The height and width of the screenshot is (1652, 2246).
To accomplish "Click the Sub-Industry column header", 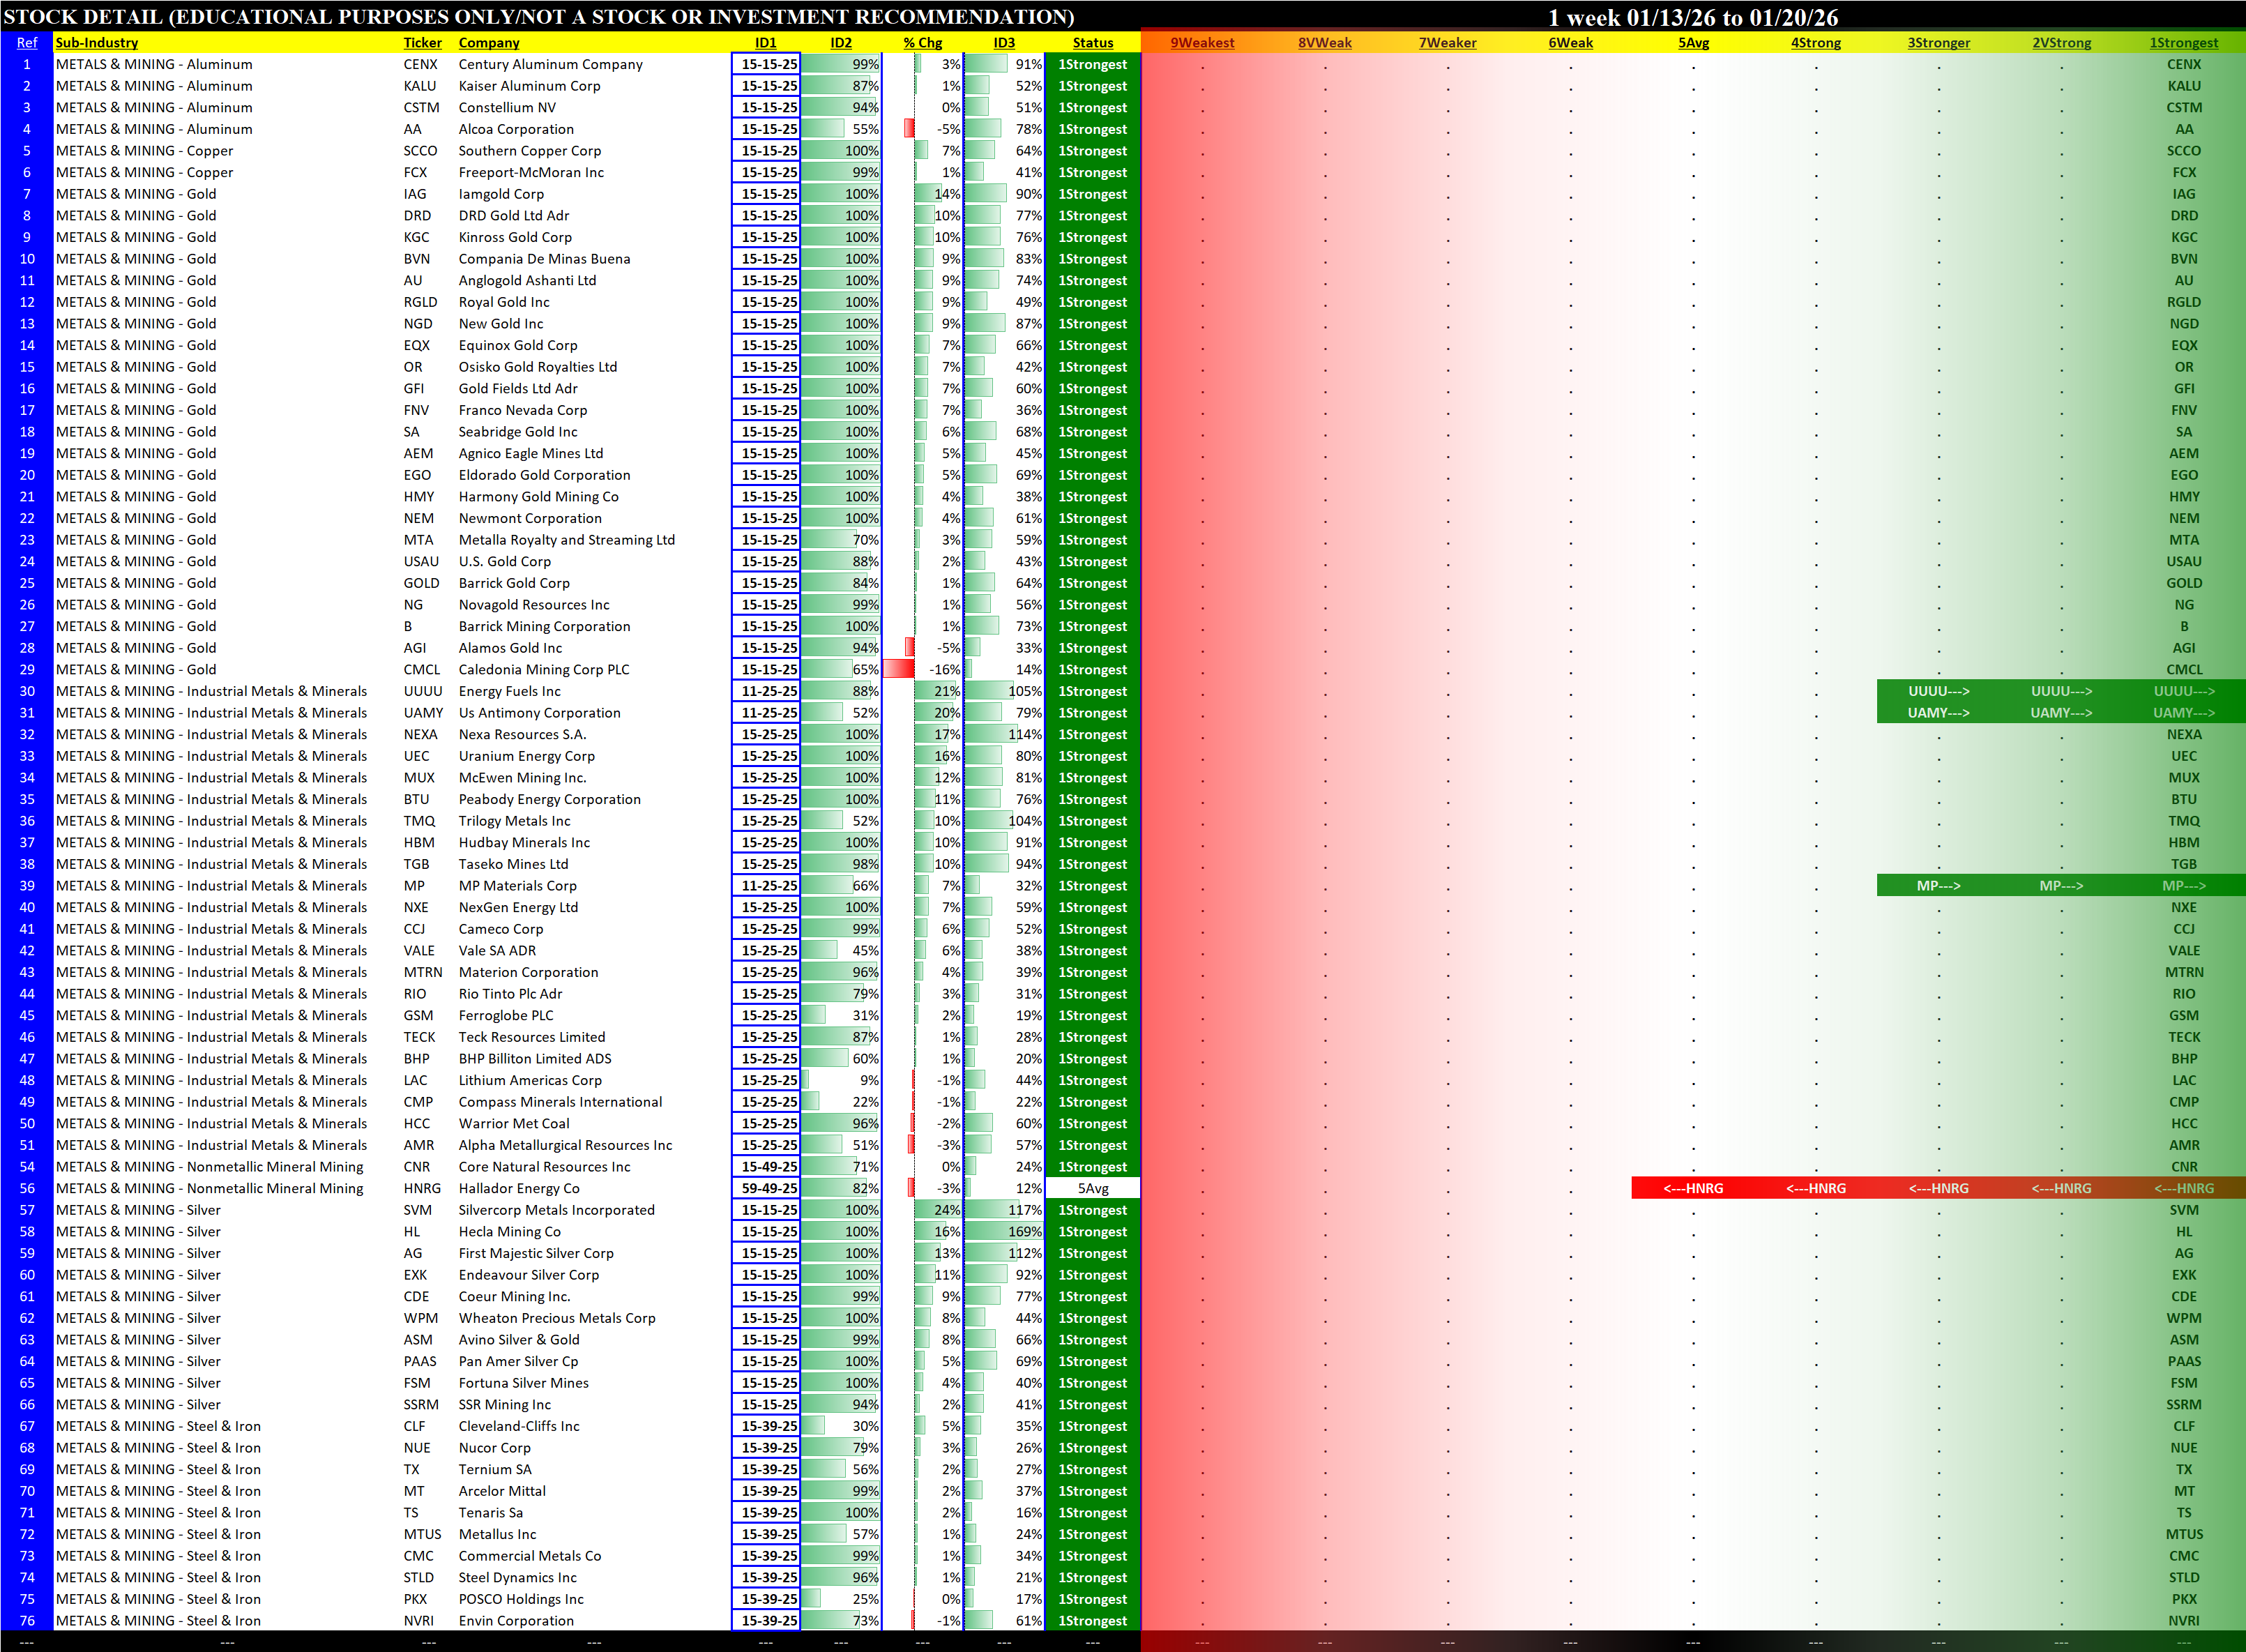I will [x=97, y=43].
